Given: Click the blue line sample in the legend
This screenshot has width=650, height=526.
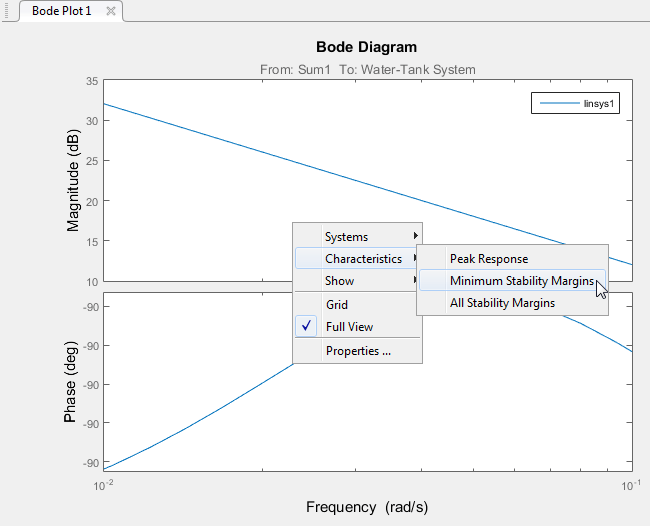Looking at the screenshot, I should pyautogui.click(x=557, y=103).
